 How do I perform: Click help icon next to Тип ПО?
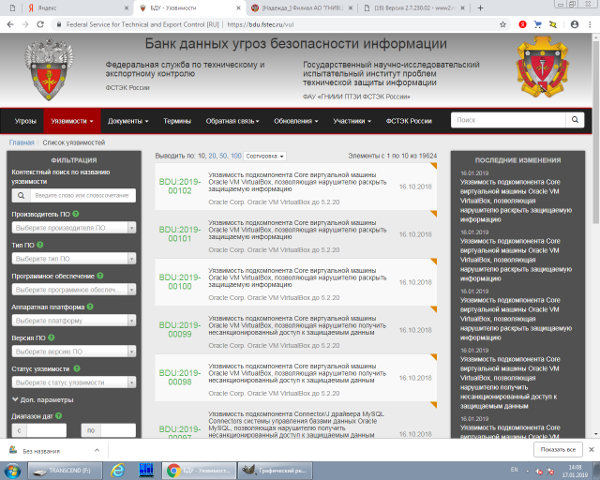click(40, 245)
